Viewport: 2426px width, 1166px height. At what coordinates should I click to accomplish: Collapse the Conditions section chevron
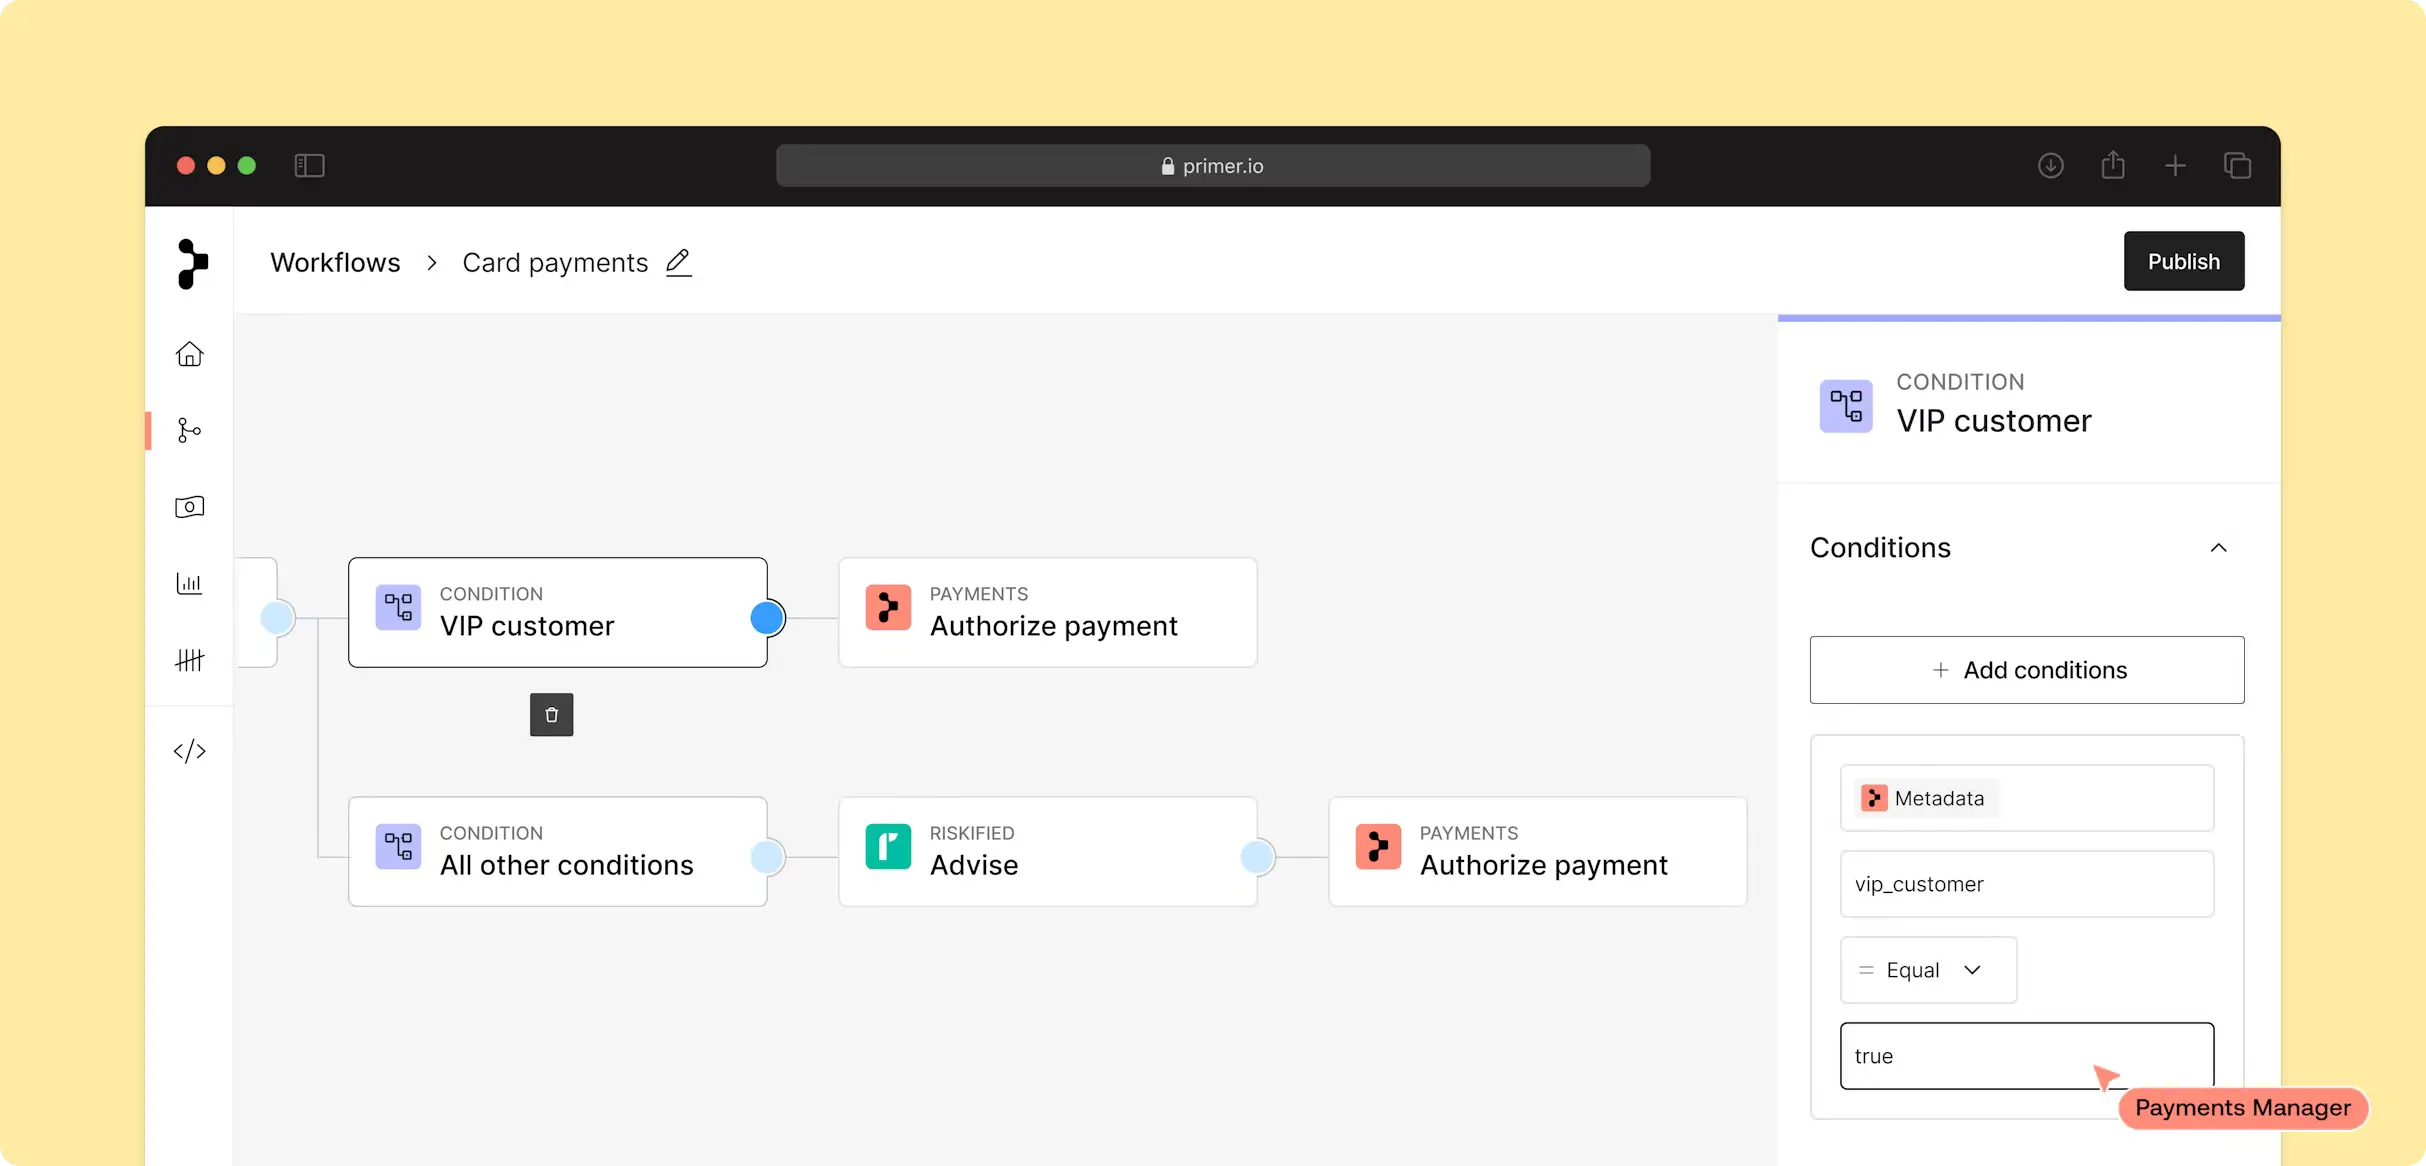(x=2218, y=548)
